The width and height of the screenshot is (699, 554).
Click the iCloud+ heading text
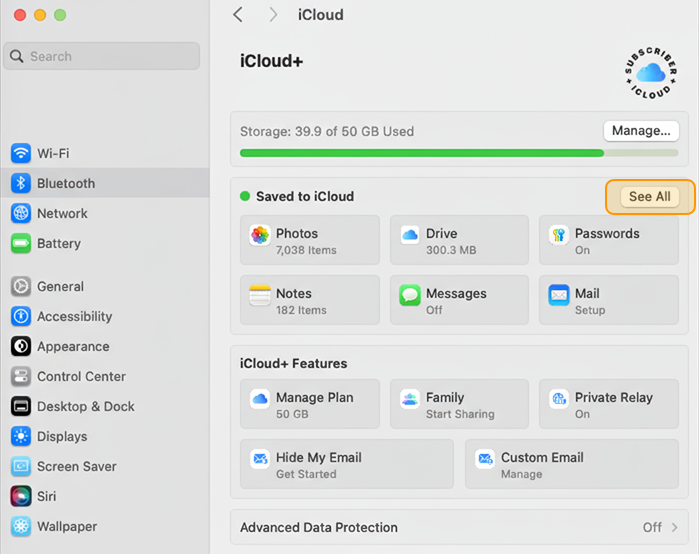271,61
